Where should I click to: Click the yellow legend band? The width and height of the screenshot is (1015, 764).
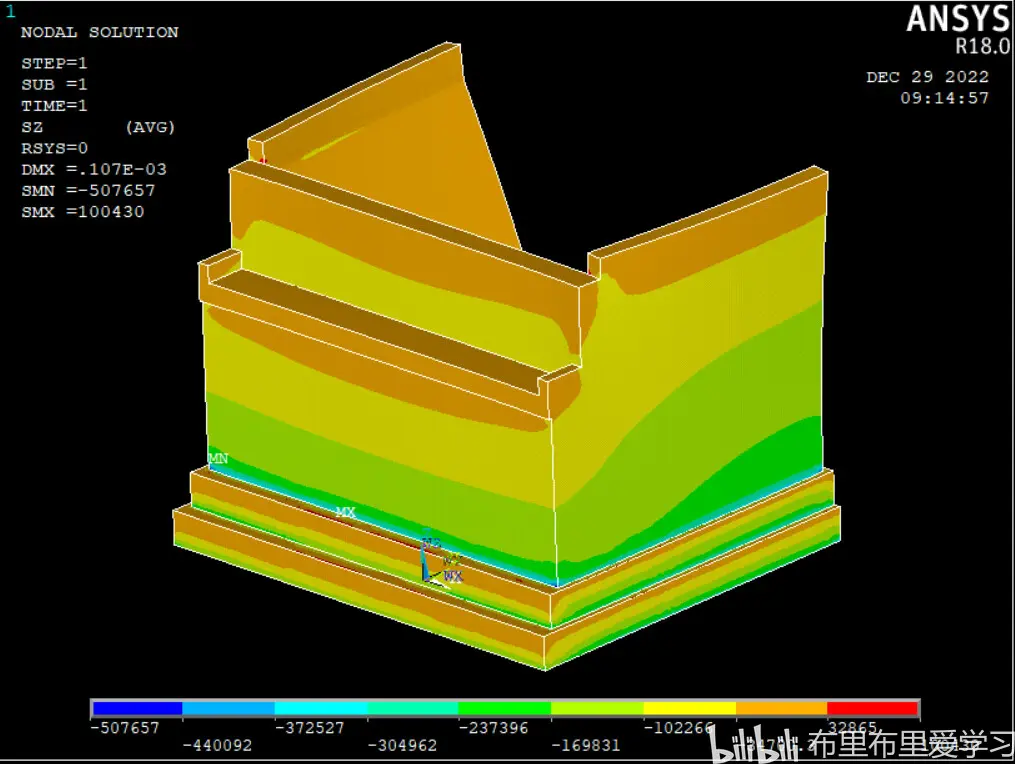(x=689, y=708)
